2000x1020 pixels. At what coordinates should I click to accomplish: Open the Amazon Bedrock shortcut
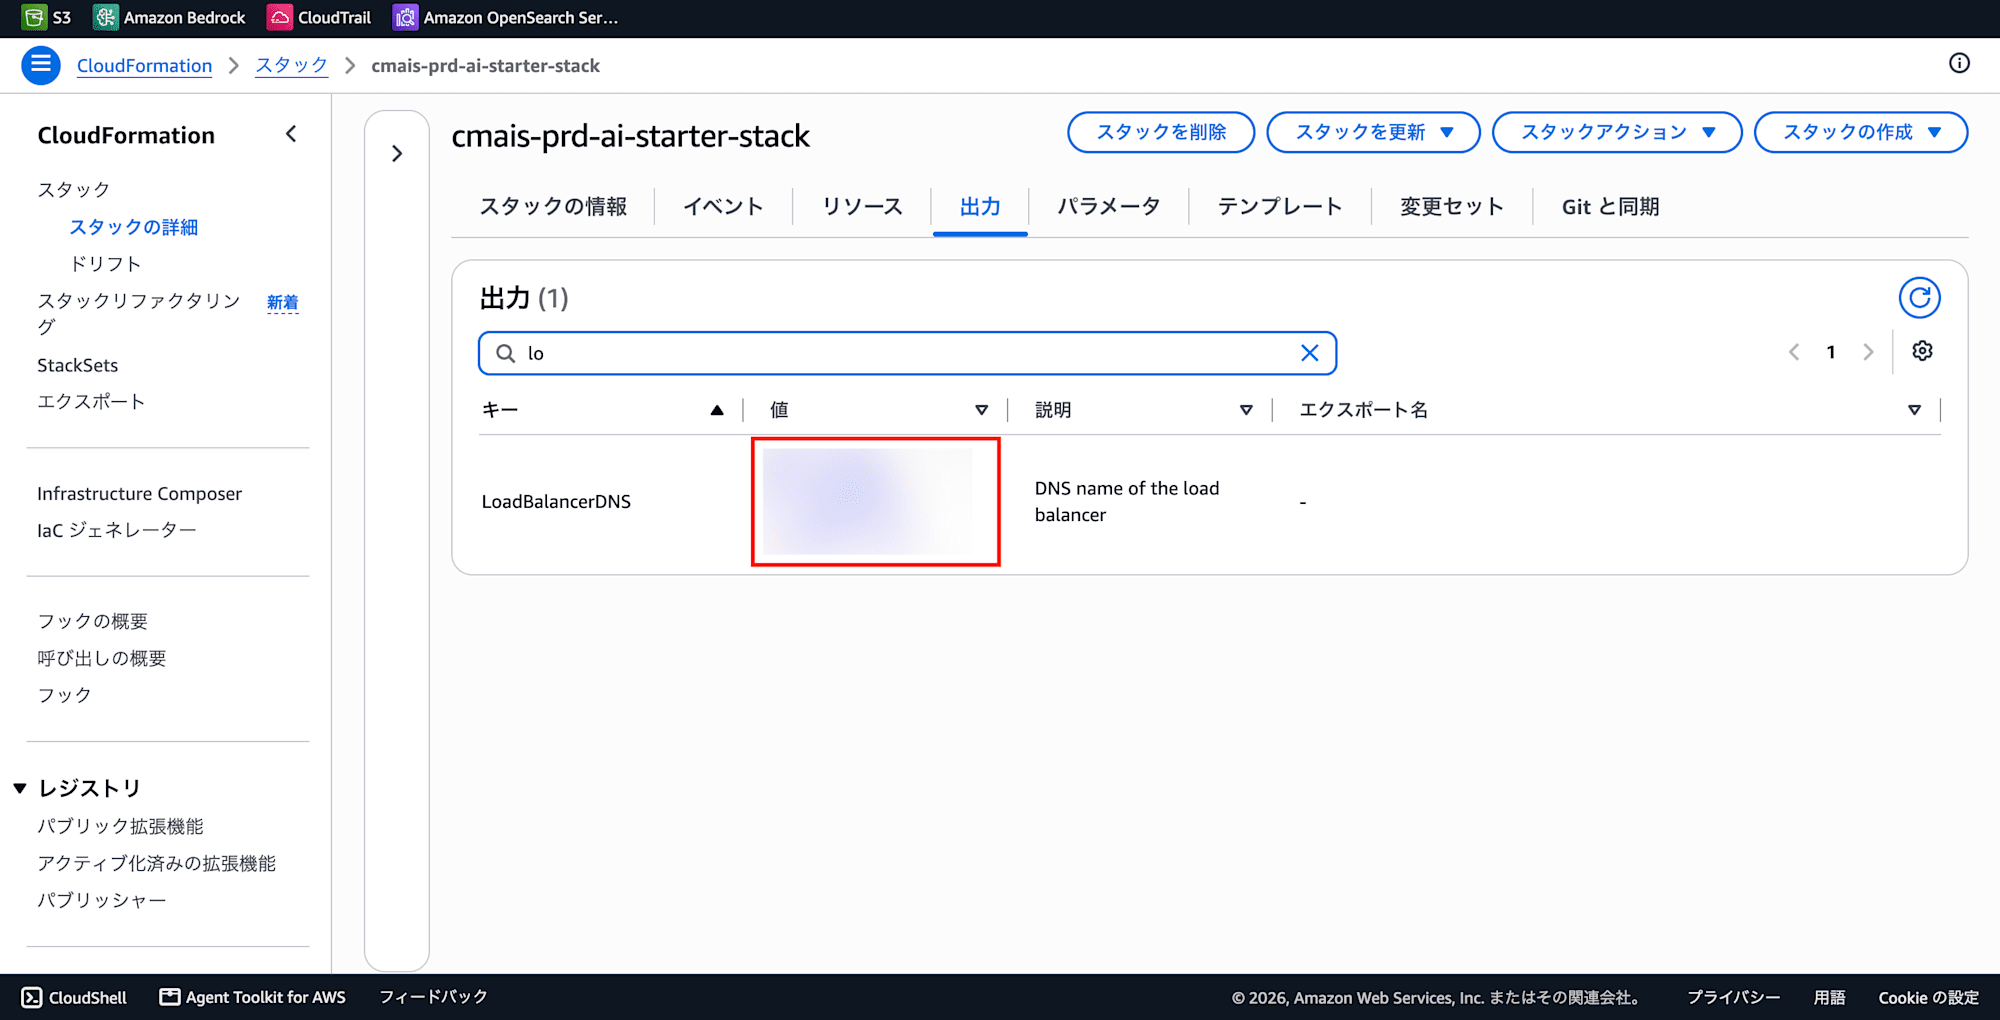coord(169,17)
